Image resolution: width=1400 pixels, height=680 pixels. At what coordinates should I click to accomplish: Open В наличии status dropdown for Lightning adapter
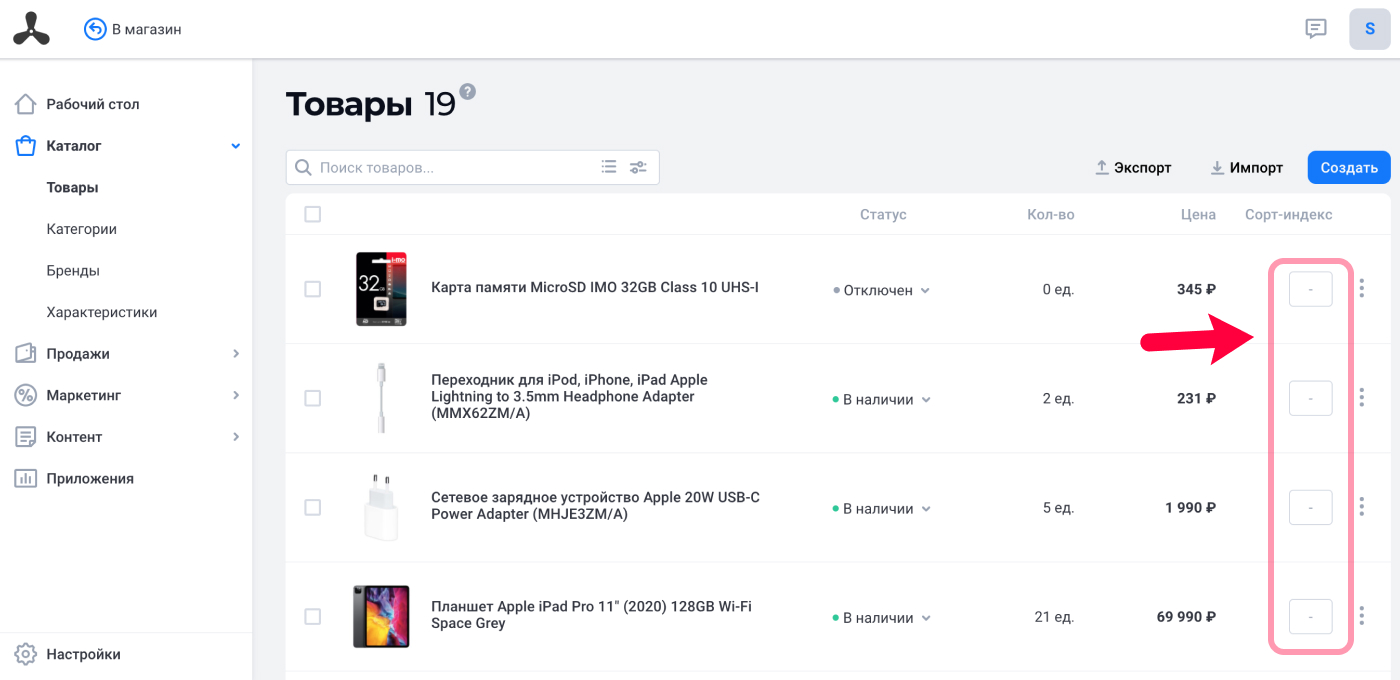click(882, 399)
